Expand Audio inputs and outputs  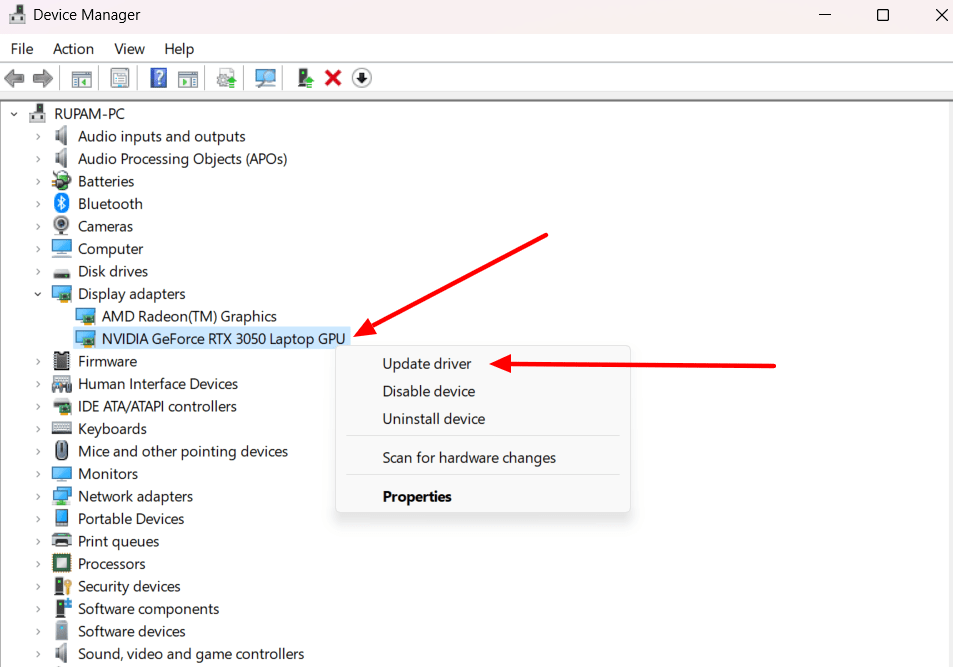click(38, 136)
